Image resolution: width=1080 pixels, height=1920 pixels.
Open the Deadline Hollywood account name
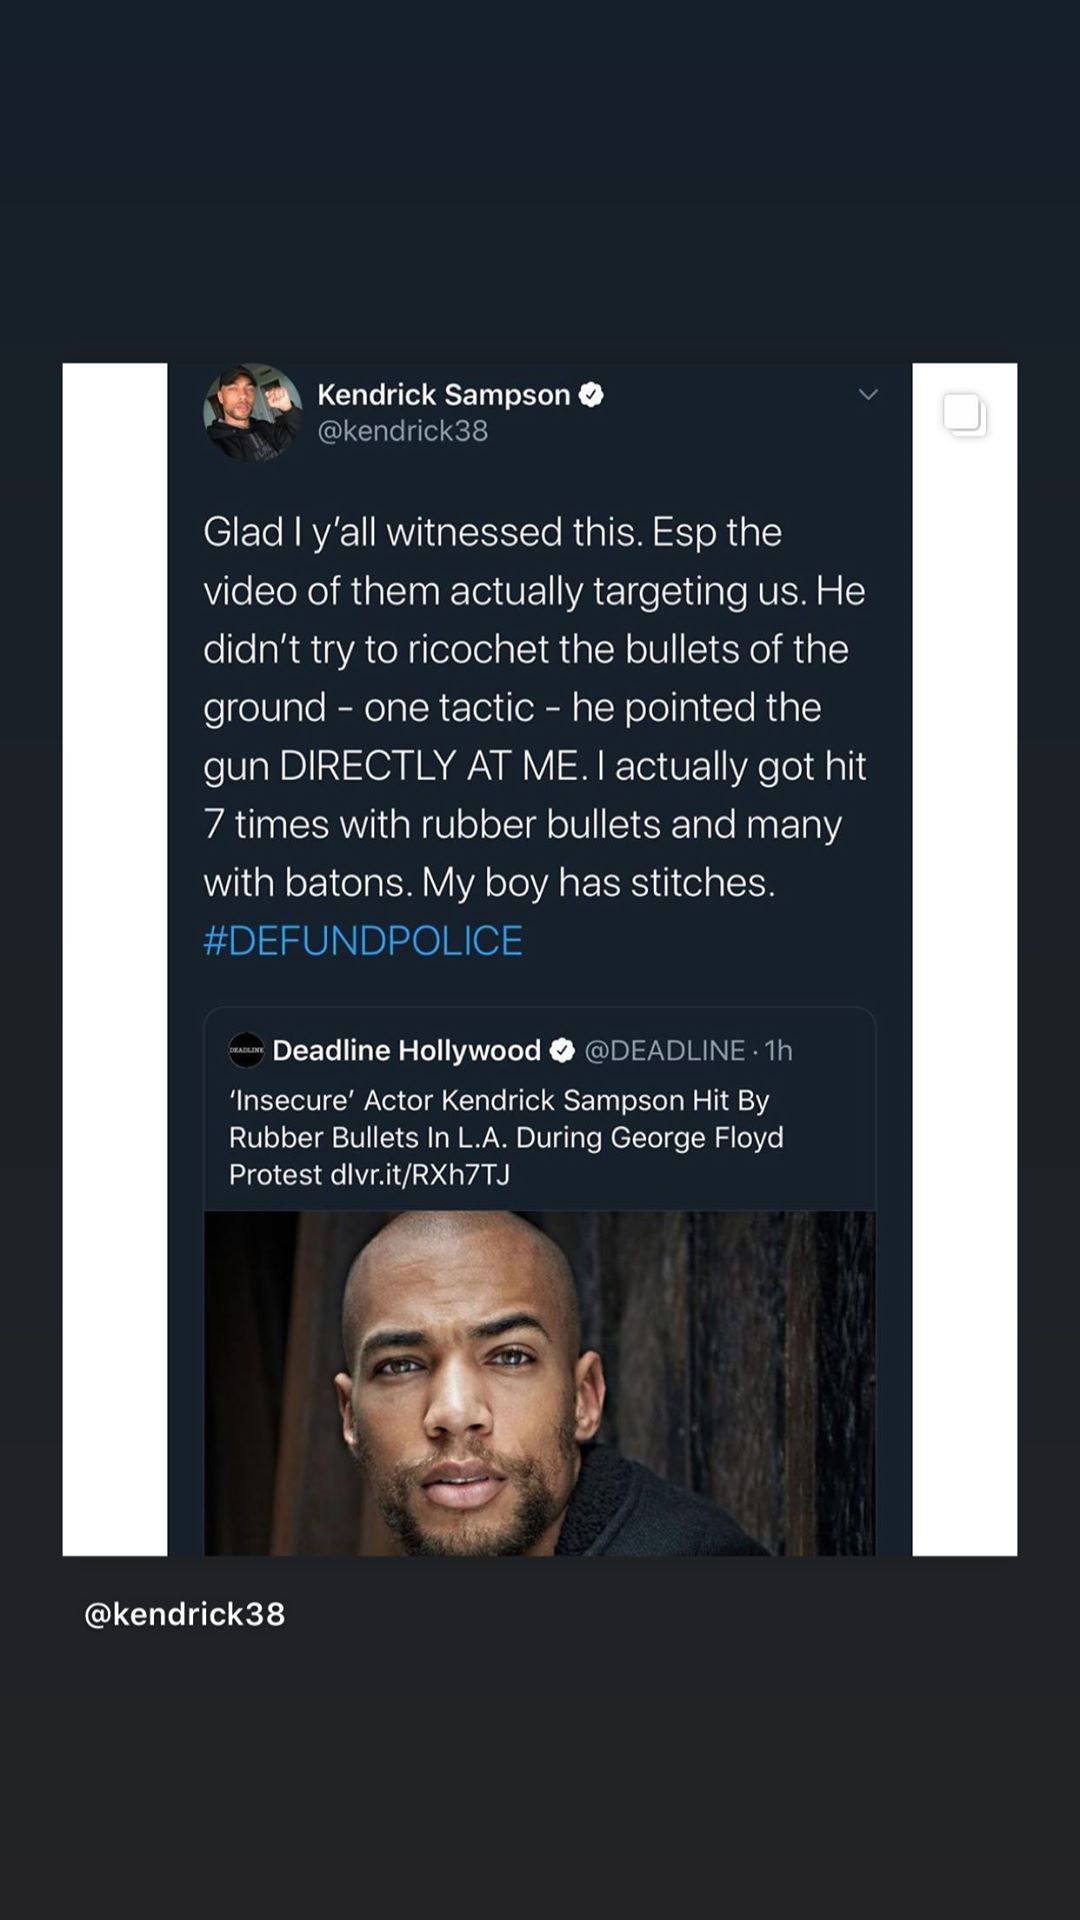coord(406,1050)
